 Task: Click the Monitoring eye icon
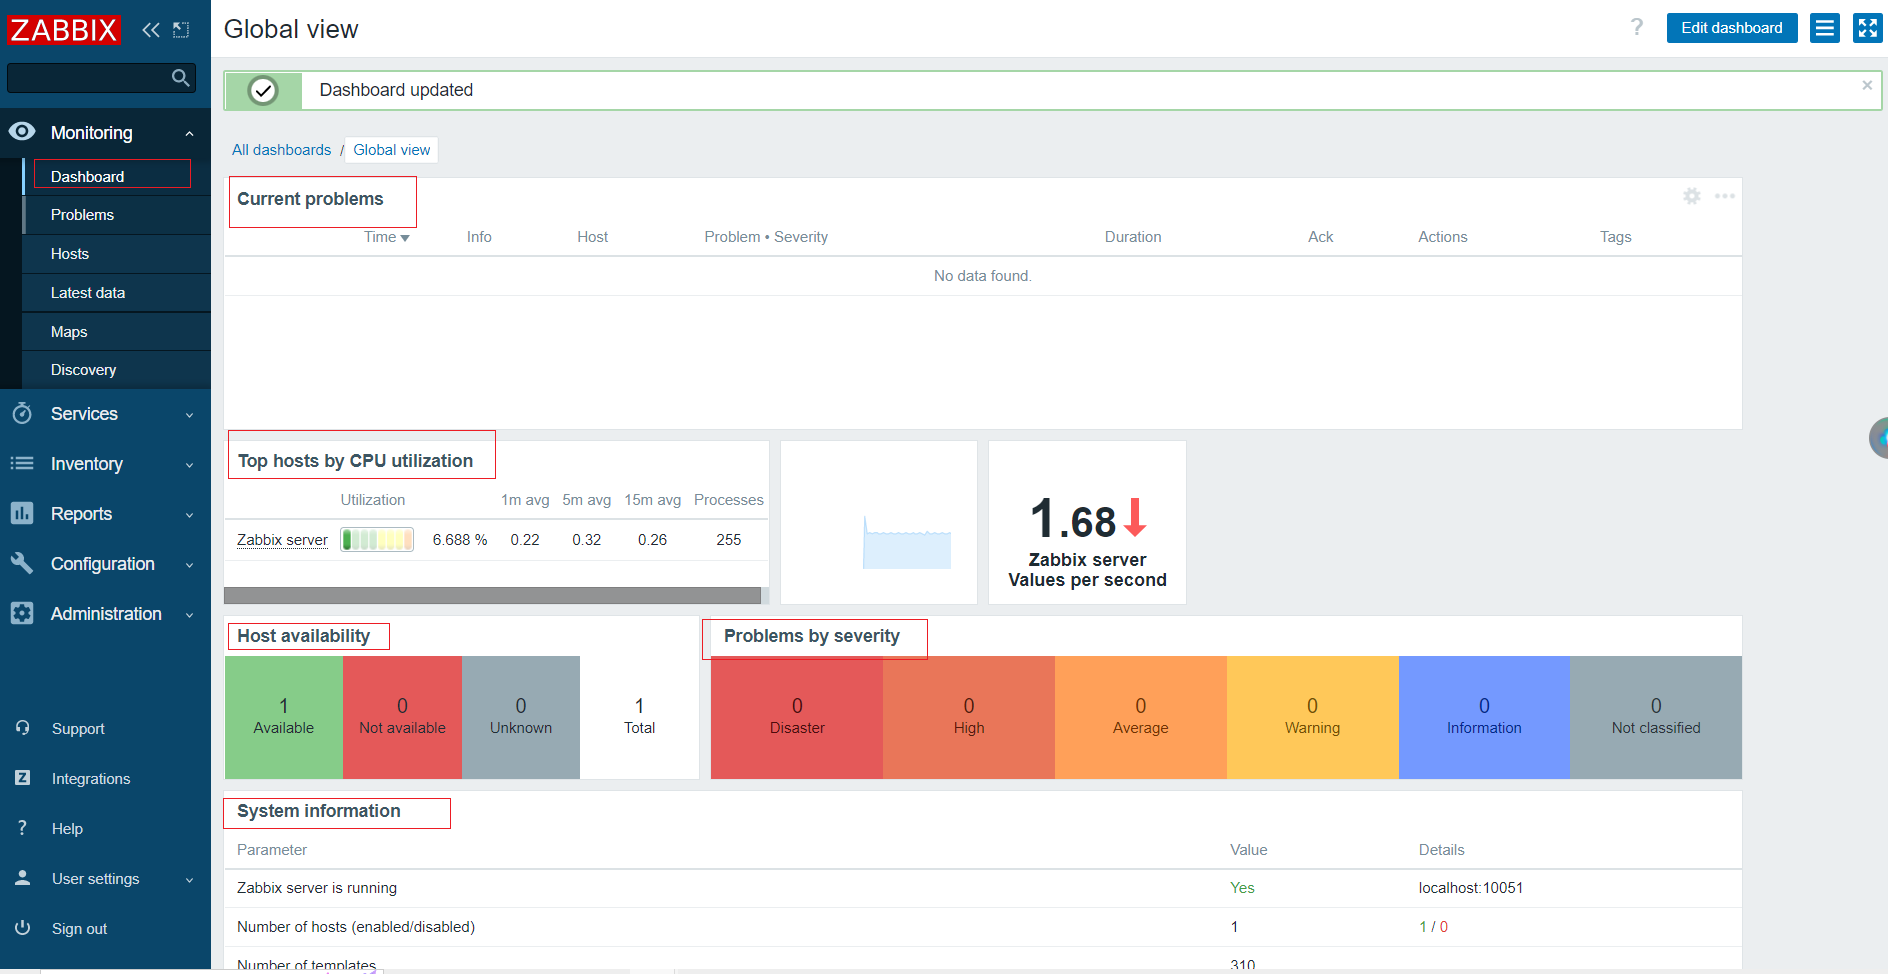click(x=22, y=132)
